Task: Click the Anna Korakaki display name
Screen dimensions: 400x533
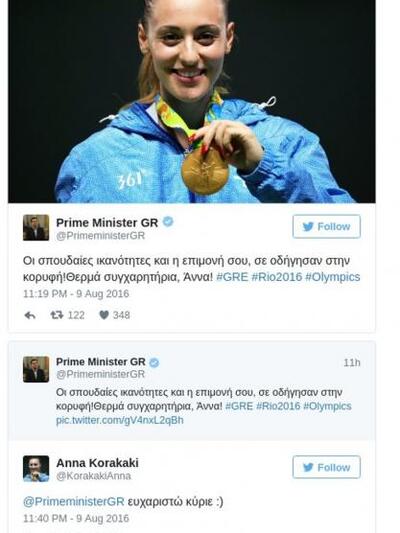Action: point(97,463)
